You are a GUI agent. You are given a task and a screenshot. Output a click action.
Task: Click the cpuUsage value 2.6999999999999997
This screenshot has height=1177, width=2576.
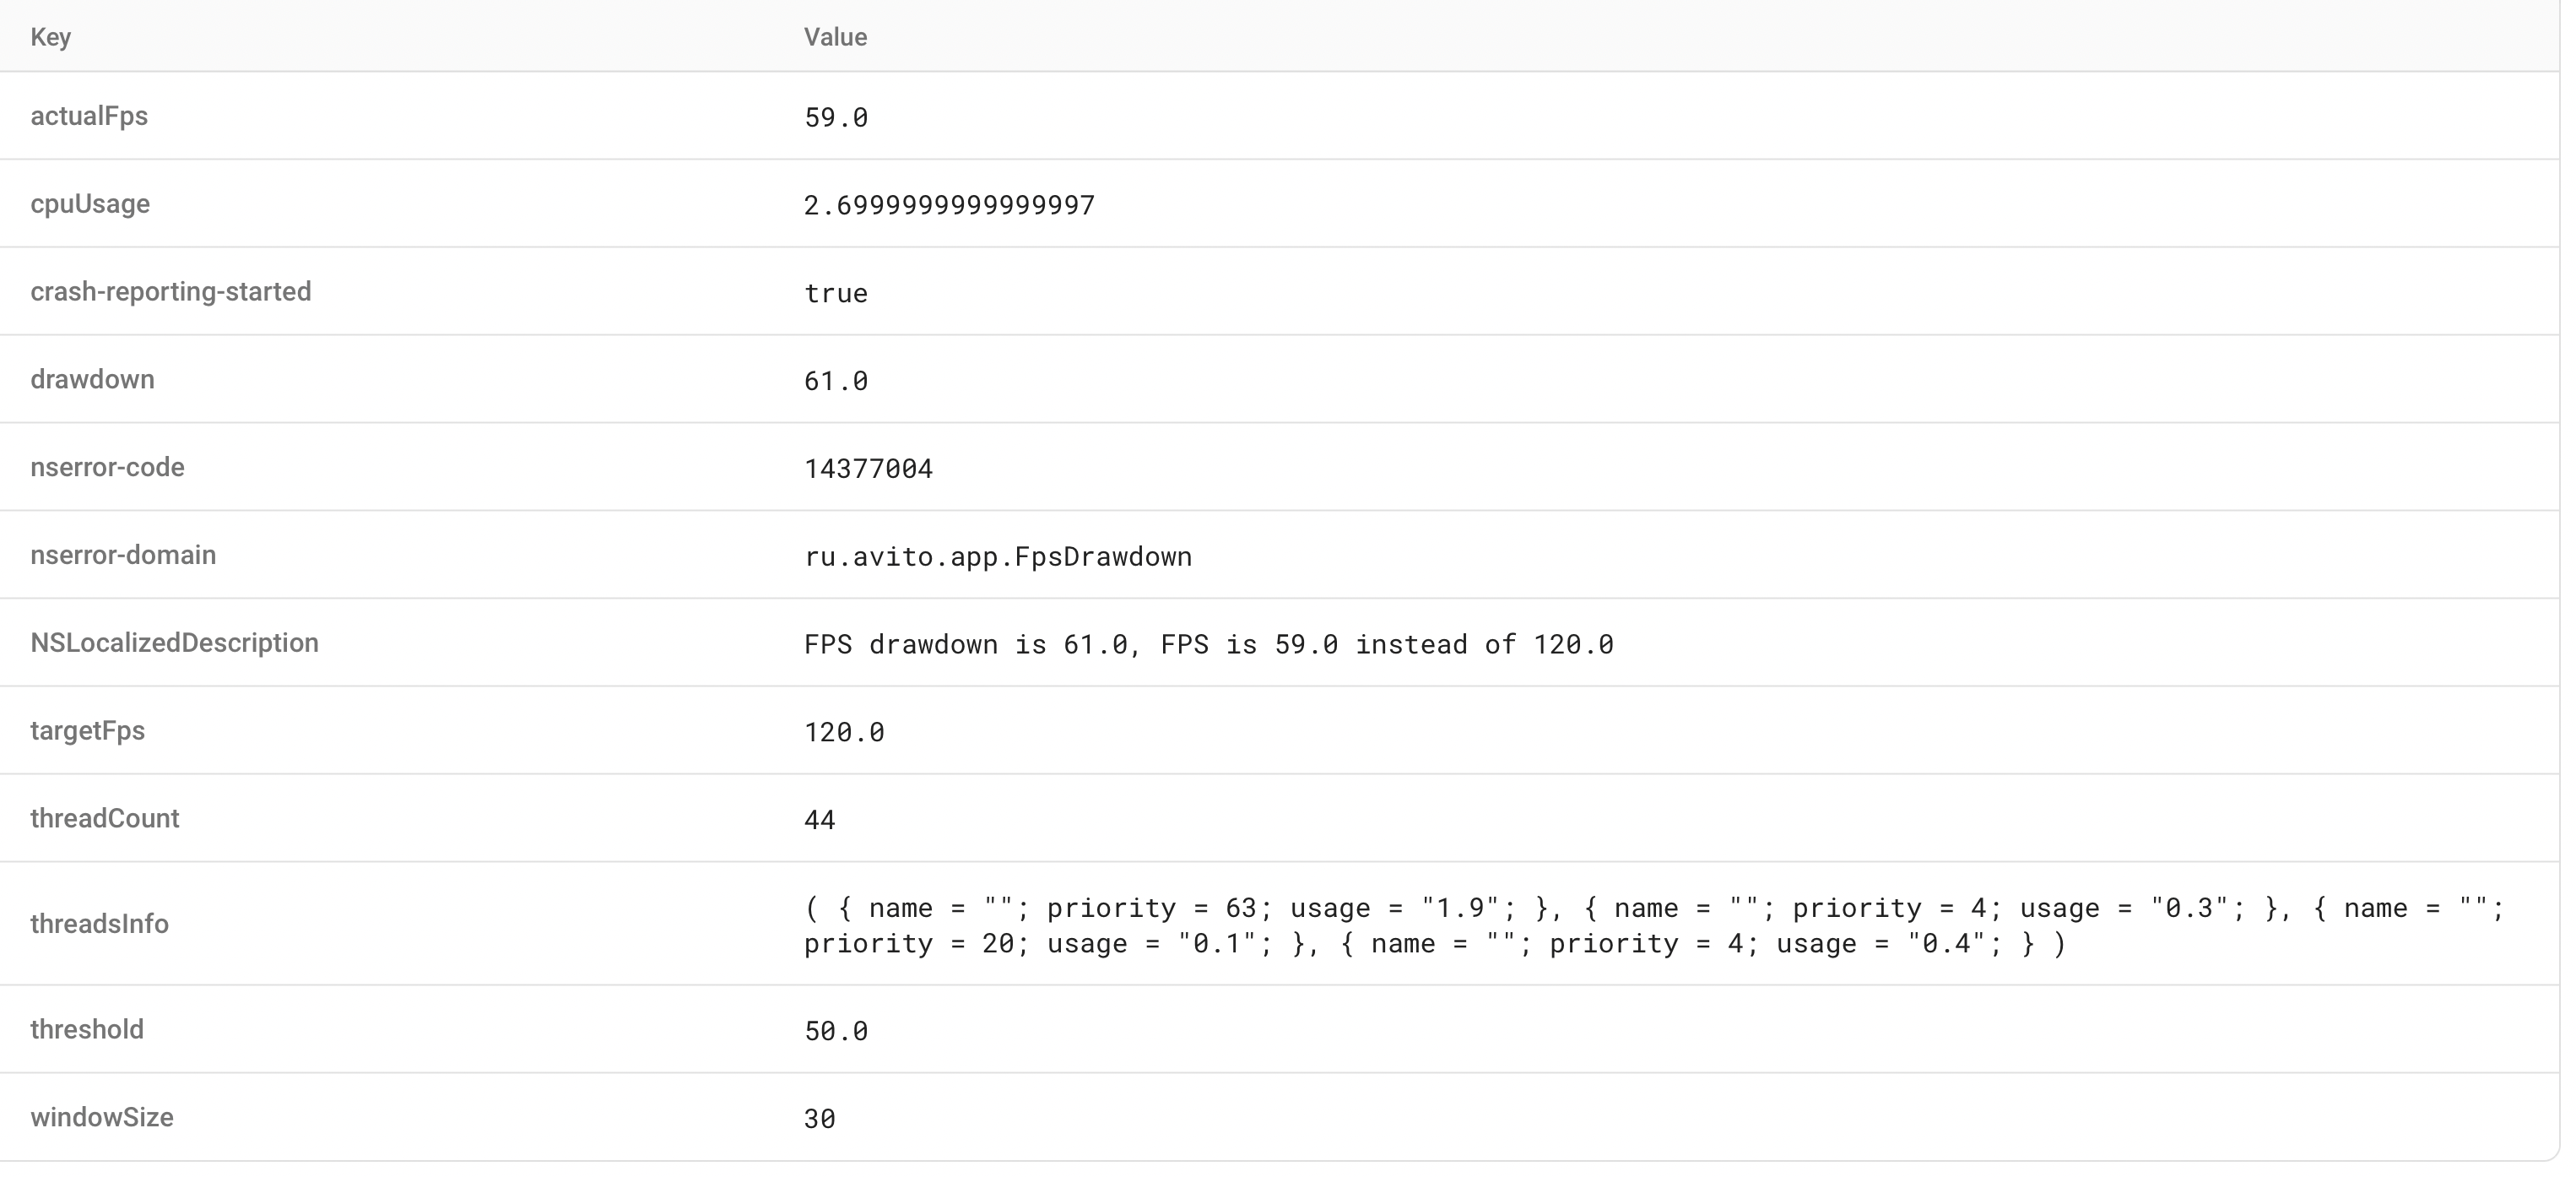949,205
